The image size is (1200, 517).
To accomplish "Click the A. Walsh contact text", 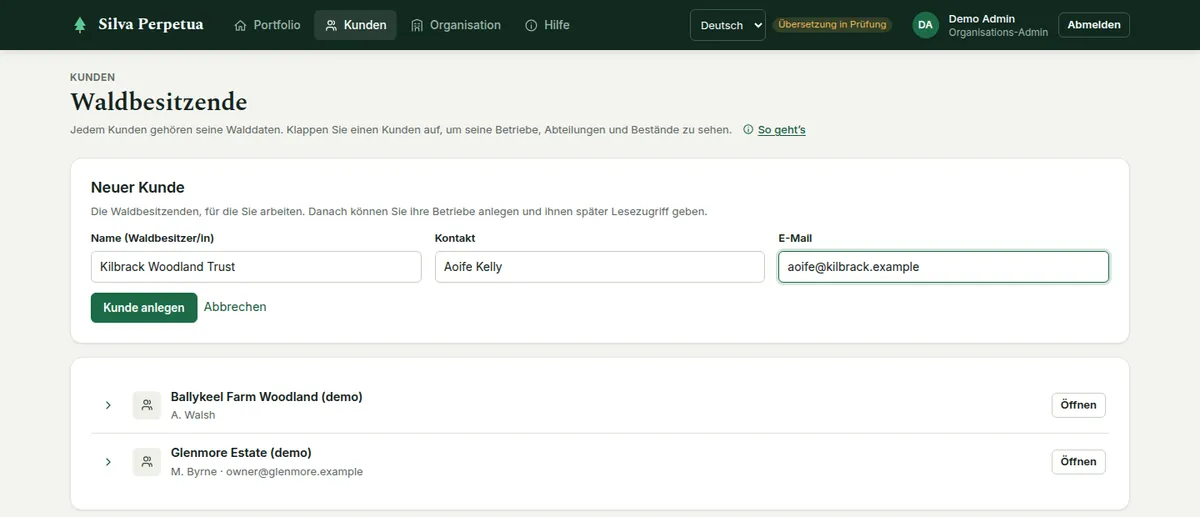I will 193,415.
